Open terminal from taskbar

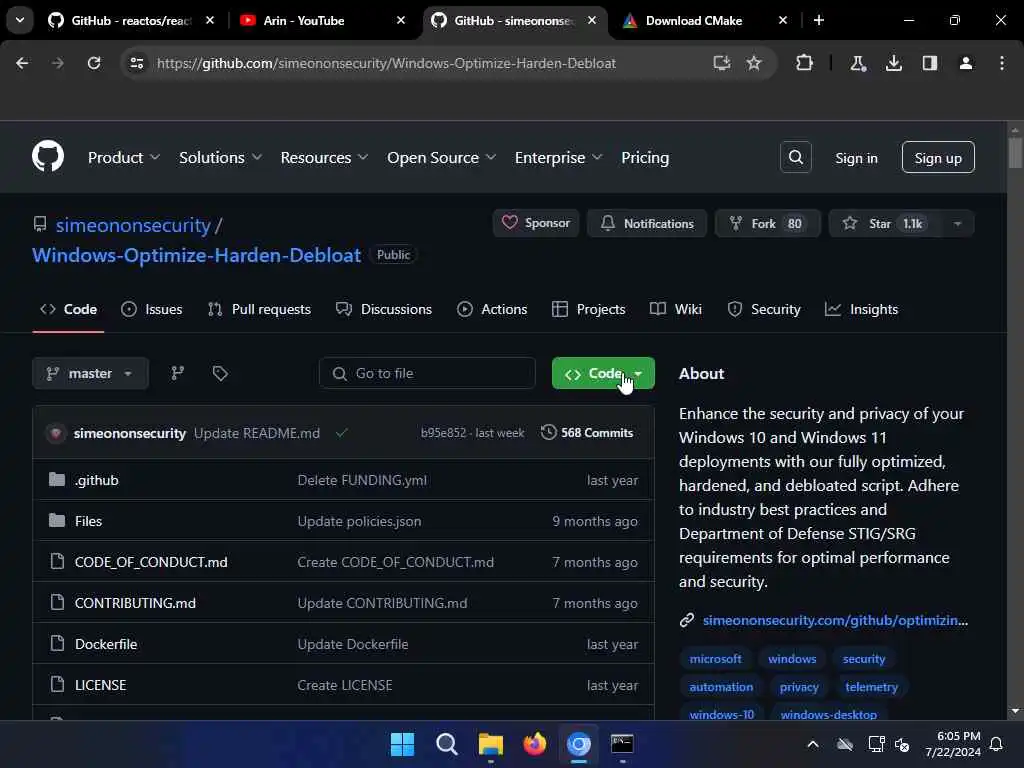pos(622,744)
